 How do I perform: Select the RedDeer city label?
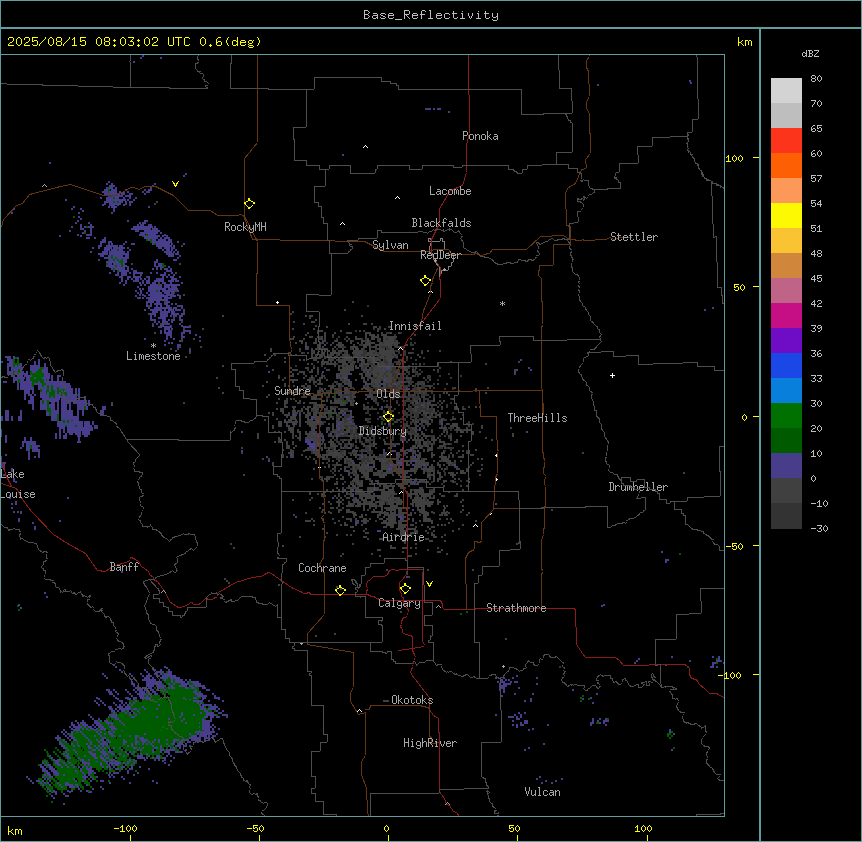click(440, 255)
